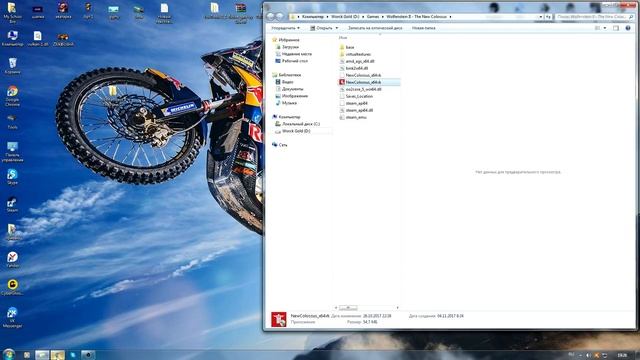The width and height of the screenshot is (640, 360).
Task: Open camera-like app in taskbar
Action: 88,355
